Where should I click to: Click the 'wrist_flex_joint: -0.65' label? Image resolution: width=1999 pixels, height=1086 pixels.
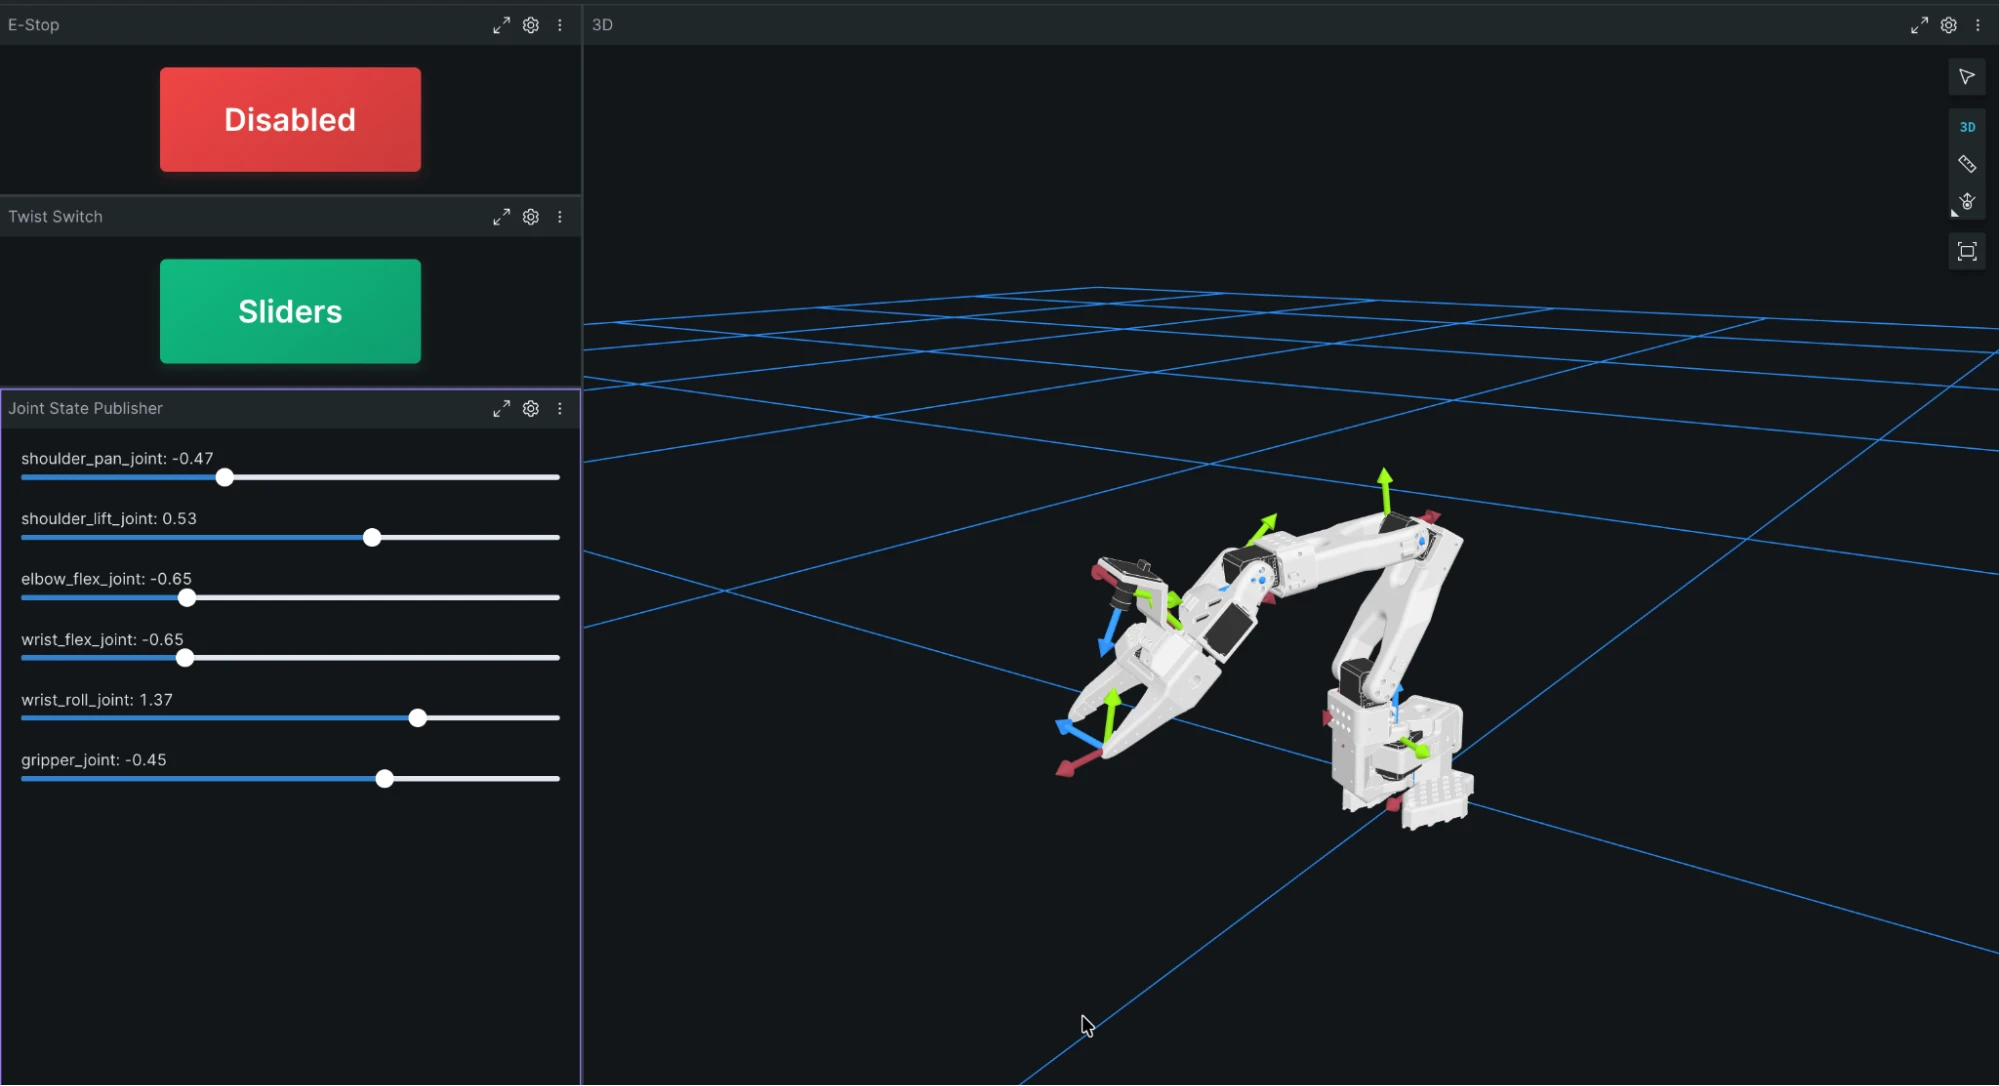click(102, 640)
